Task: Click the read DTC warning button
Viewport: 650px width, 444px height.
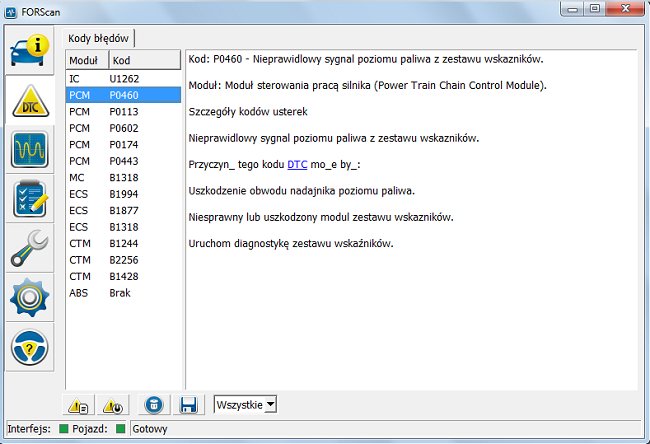Action: point(77,405)
